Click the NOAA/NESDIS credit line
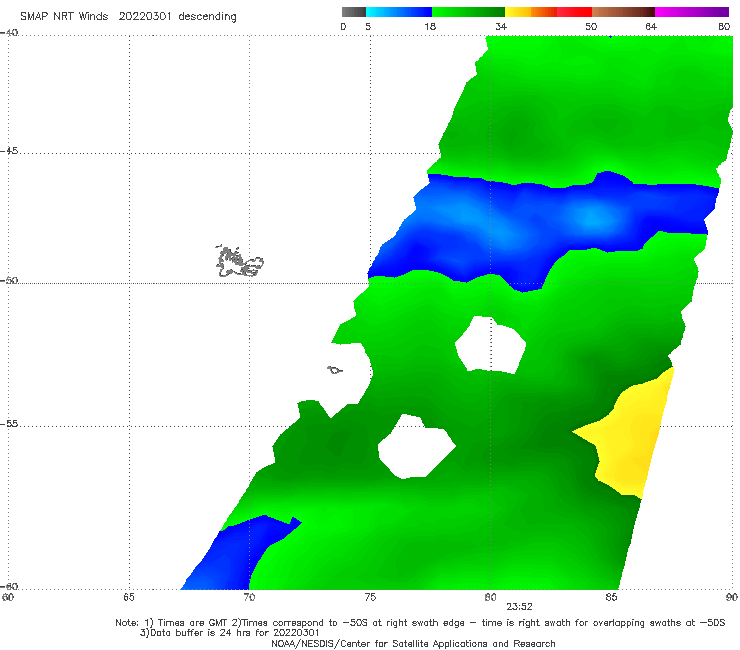740x650 pixels. pos(413,643)
